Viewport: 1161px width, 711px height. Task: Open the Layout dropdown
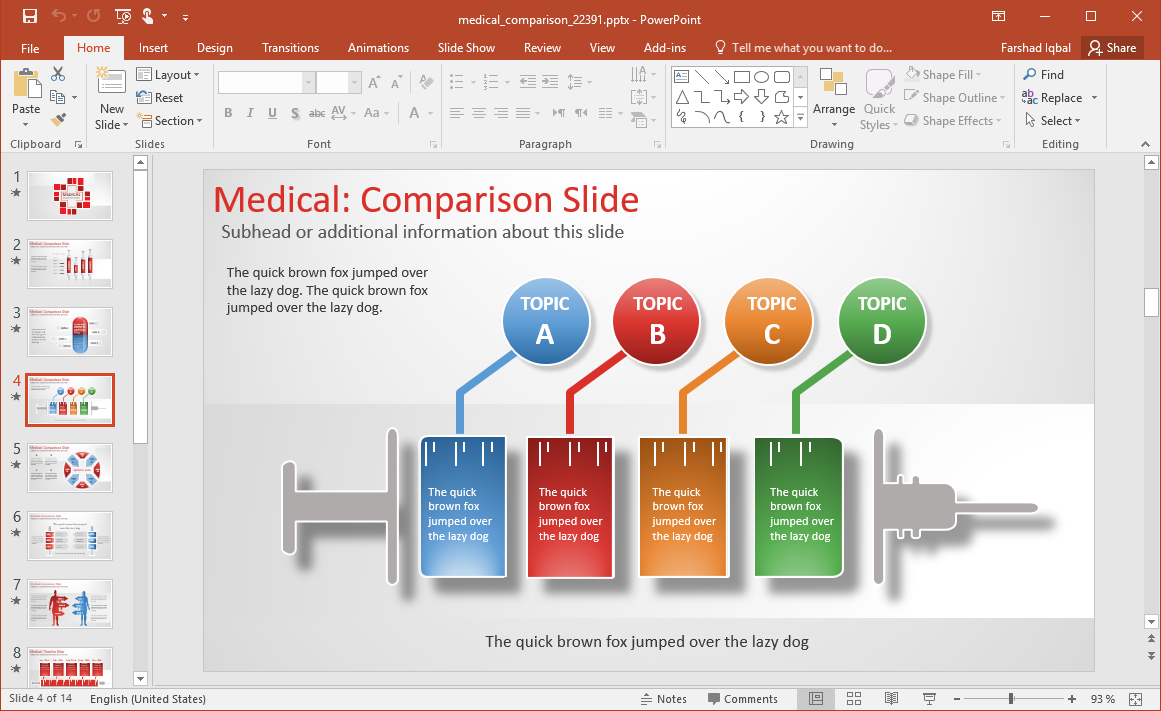(169, 74)
